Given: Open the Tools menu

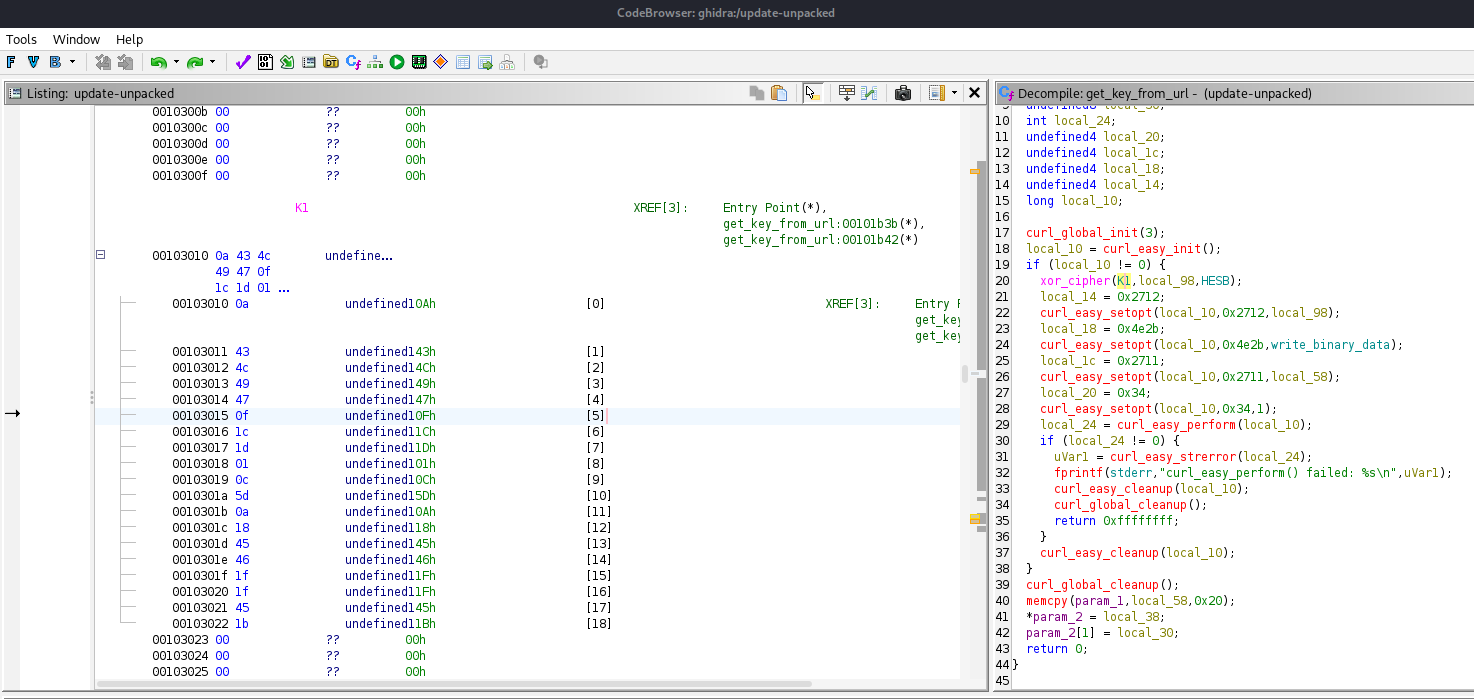Looking at the screenshot, I should pyautogui.click(x=21, y=39).
